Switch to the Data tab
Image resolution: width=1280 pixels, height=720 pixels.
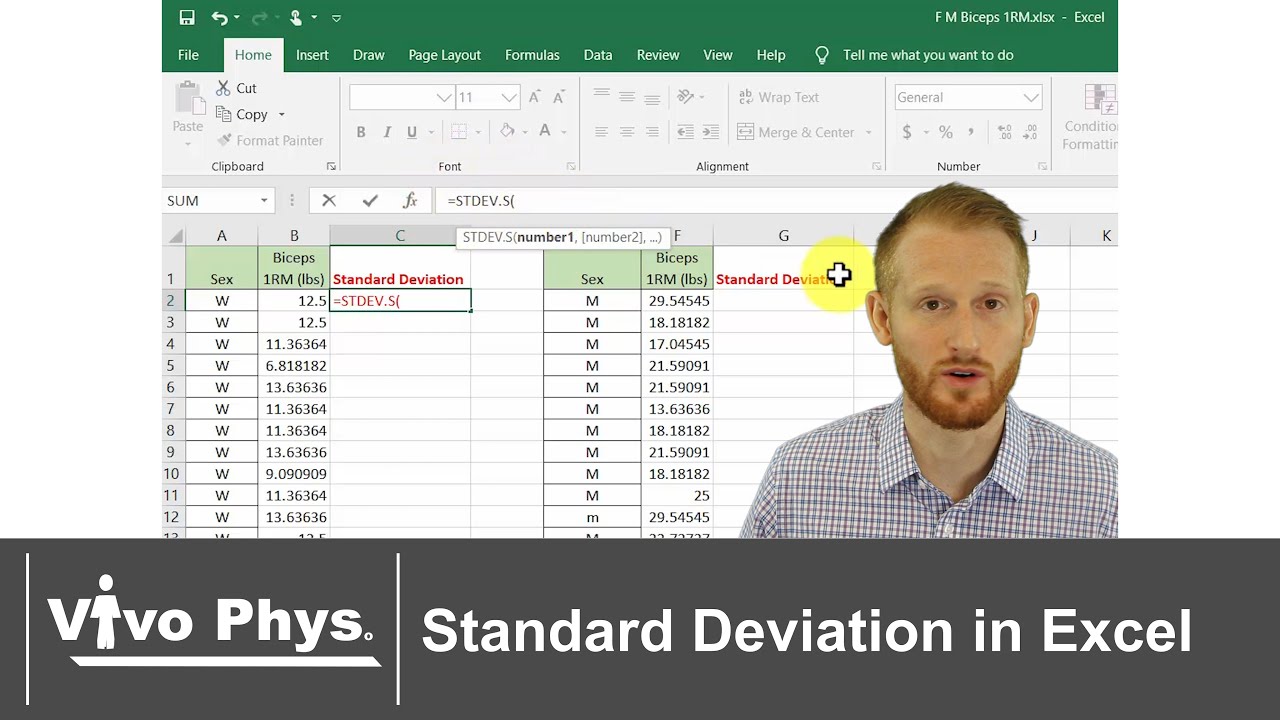598,55
